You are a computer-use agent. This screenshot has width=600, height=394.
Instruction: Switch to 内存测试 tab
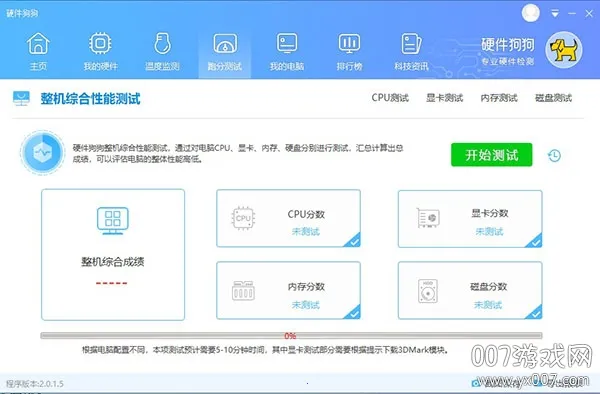[x=499, y=98]
